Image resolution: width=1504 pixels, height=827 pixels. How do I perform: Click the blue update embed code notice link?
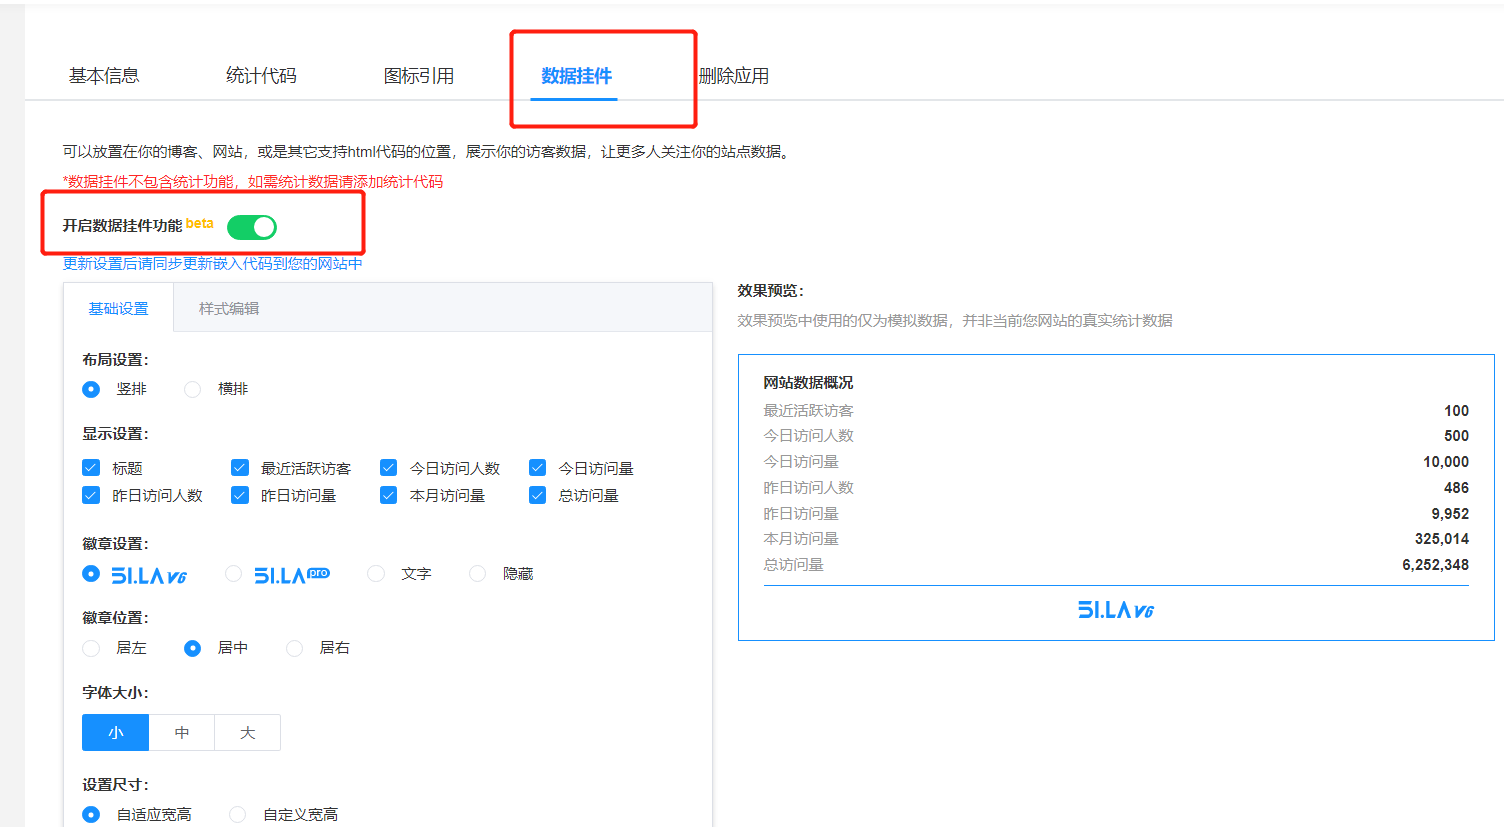(212, 264)
